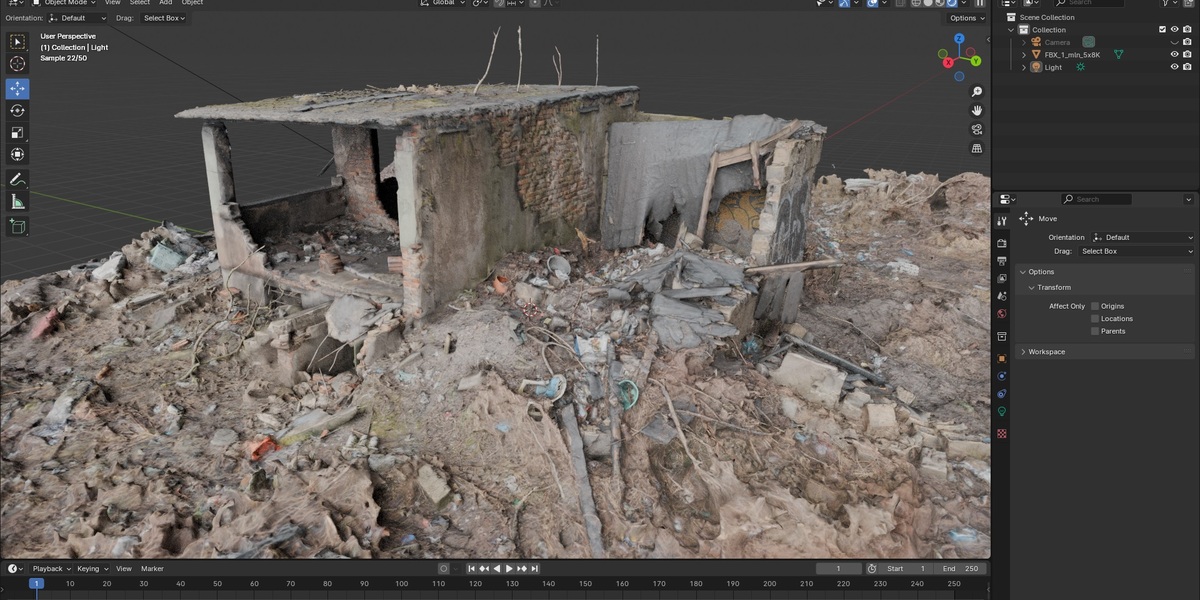
Task: Toggle Collection exclude checkbox in outliner
Action: tap(1162, 30)
